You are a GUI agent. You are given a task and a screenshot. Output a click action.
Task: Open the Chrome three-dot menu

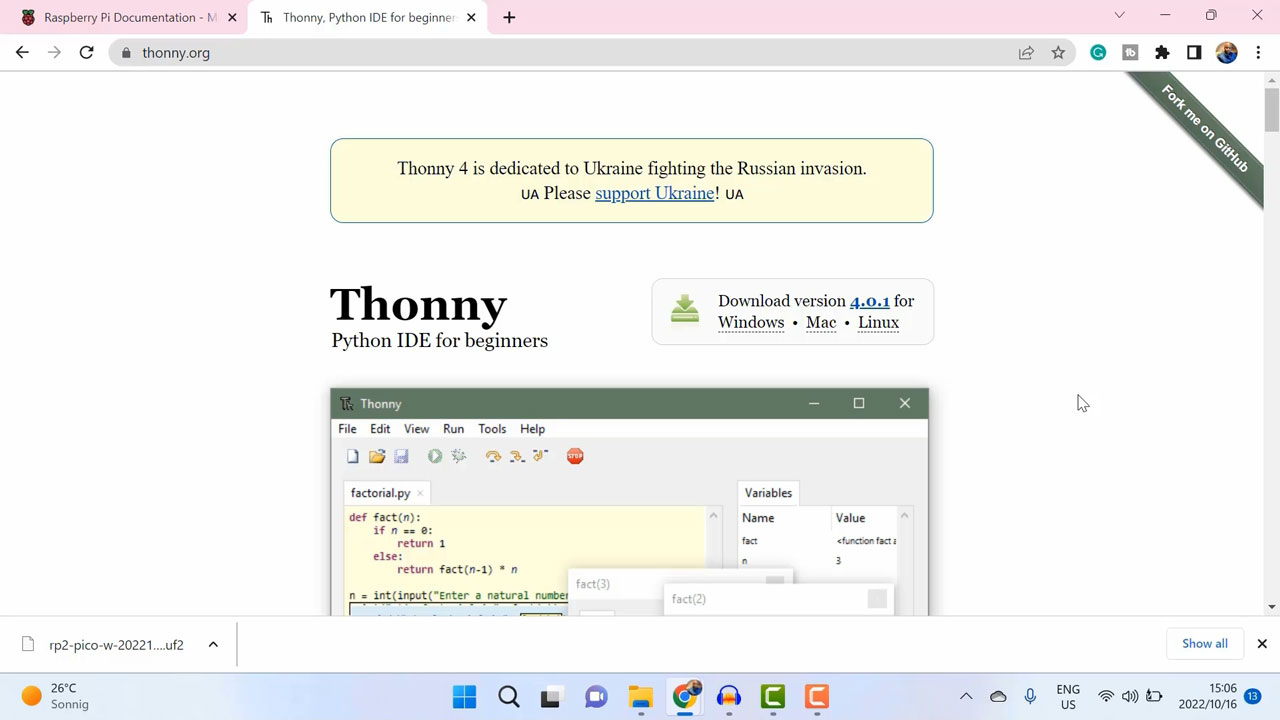1258,53
